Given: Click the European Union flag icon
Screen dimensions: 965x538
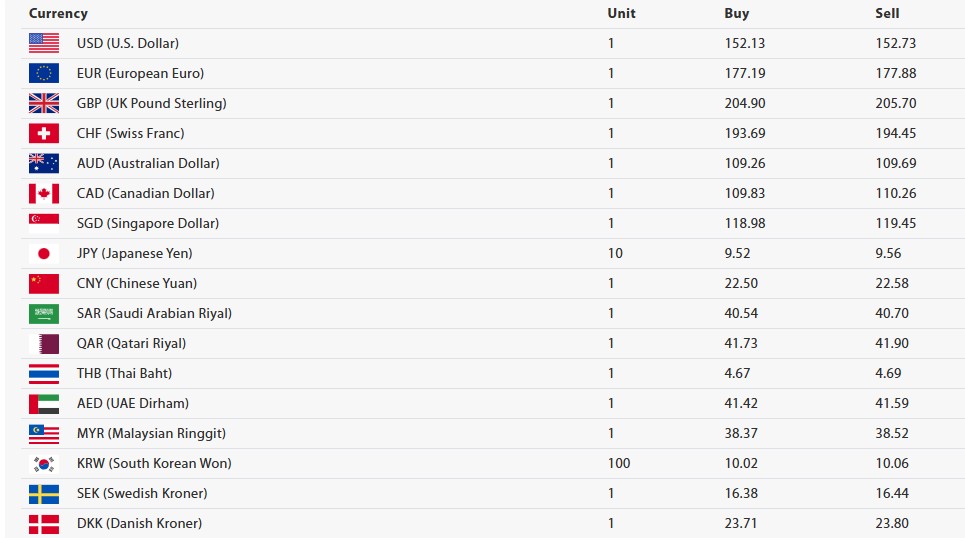Looking at the screenshot, I should 44,73.
